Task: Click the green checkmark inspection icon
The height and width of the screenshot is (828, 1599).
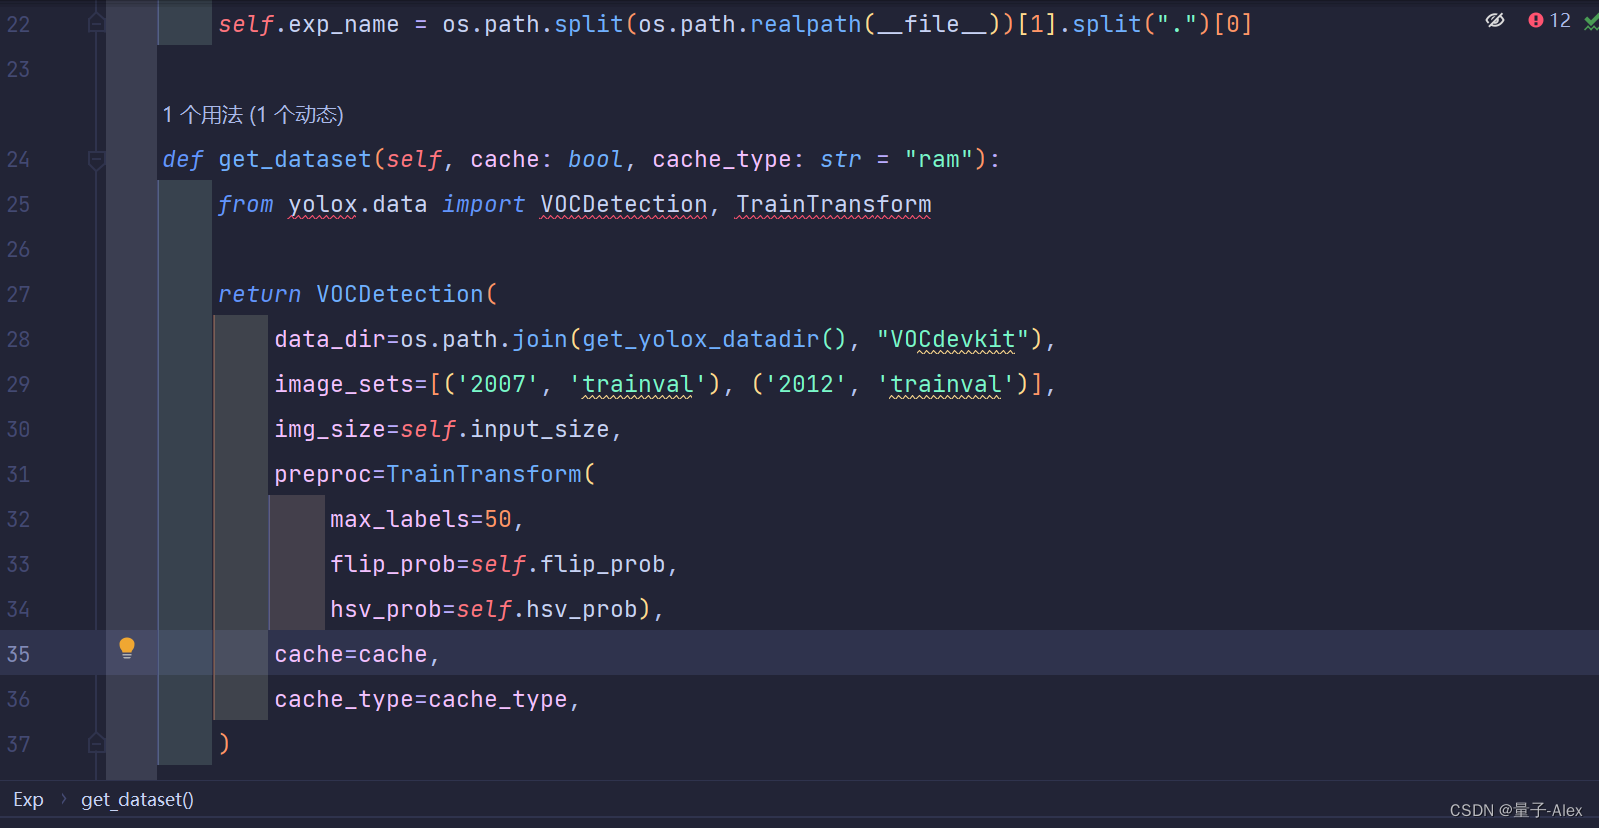Action: tap(1591, 21)
